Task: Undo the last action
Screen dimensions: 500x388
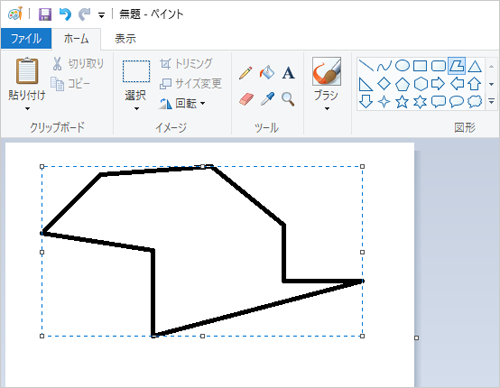Action: point(65,14)
